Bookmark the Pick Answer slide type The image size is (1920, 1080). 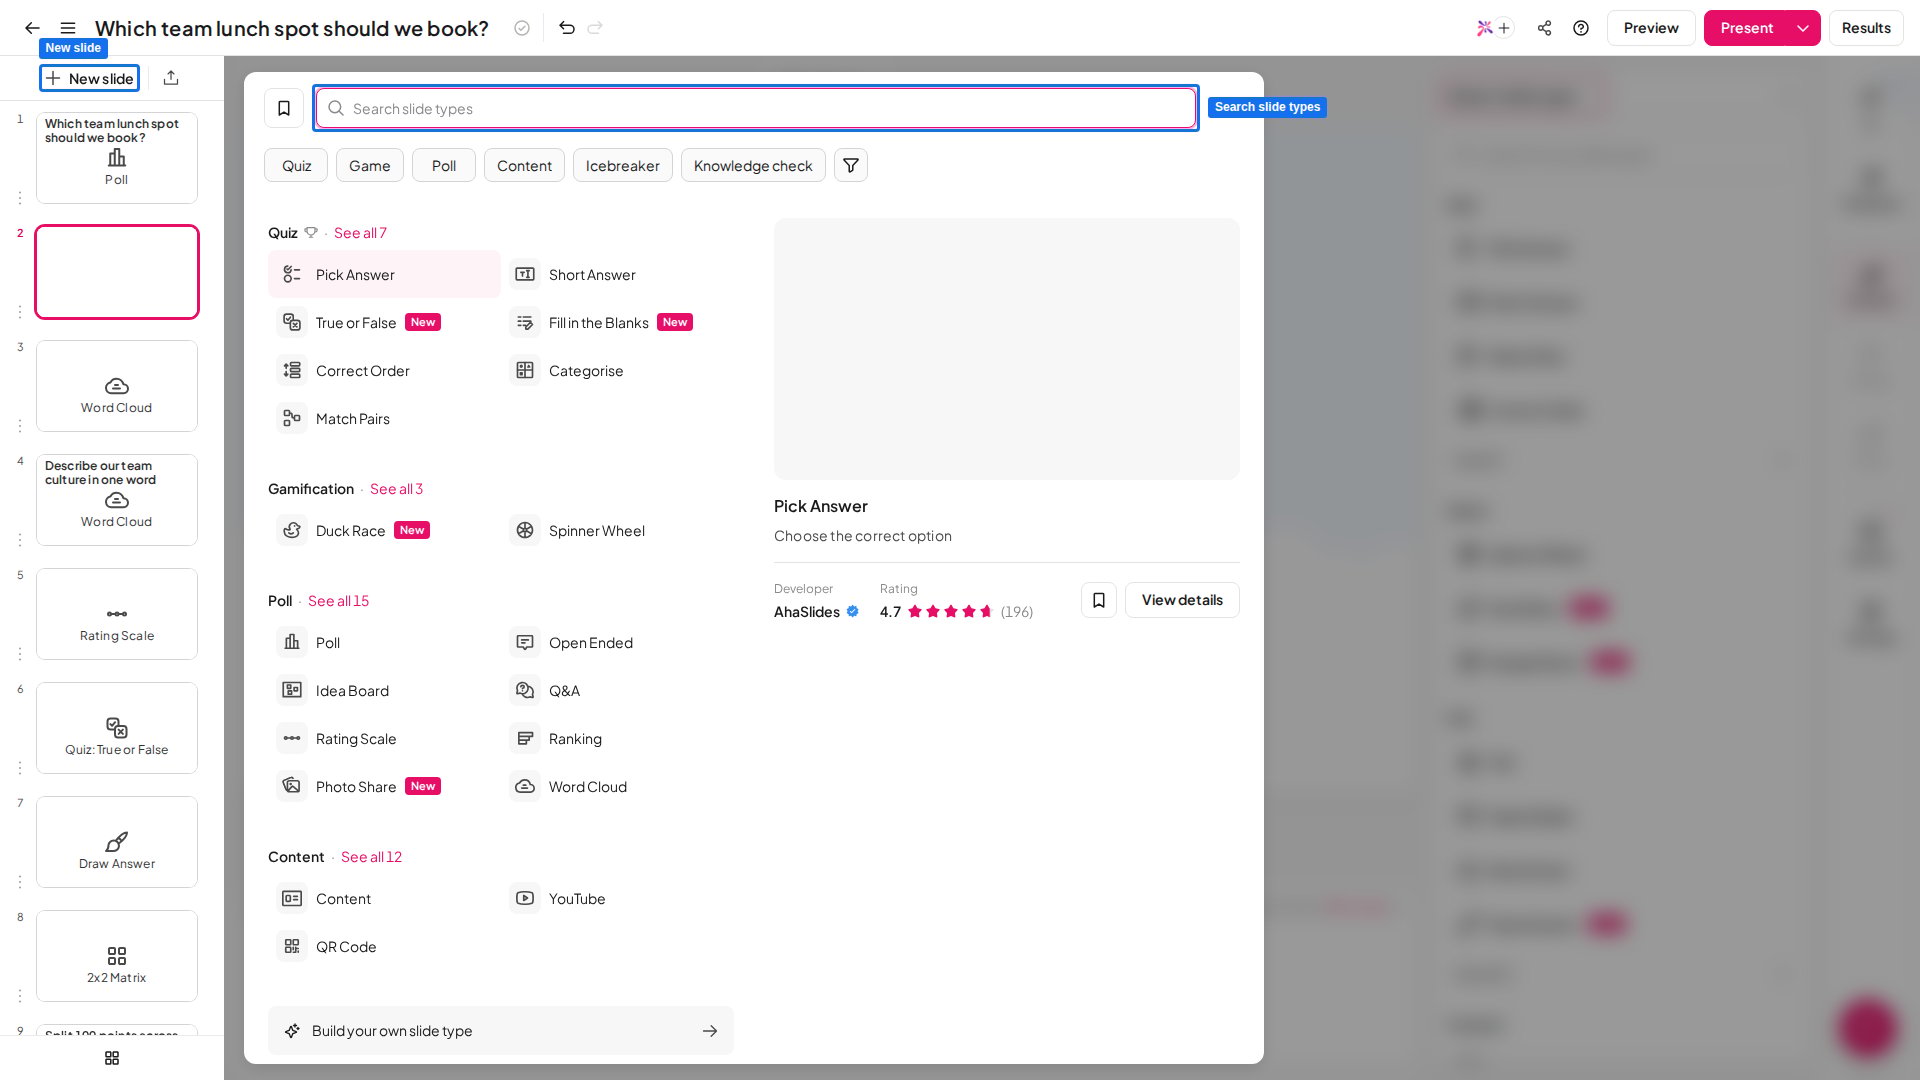[1099, 600]
